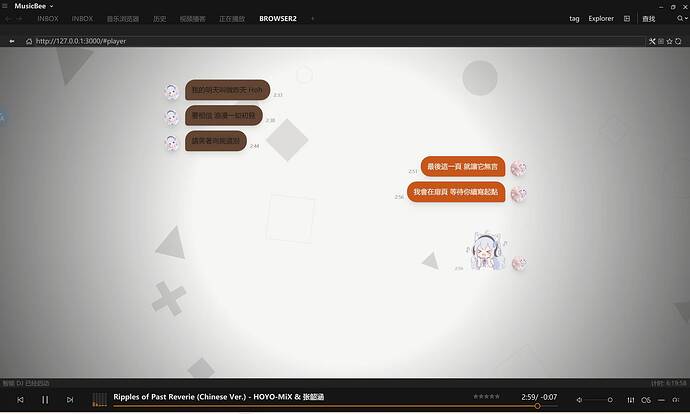
Task: Click the time counter at status bar right
Action: (x=668, y=383)
